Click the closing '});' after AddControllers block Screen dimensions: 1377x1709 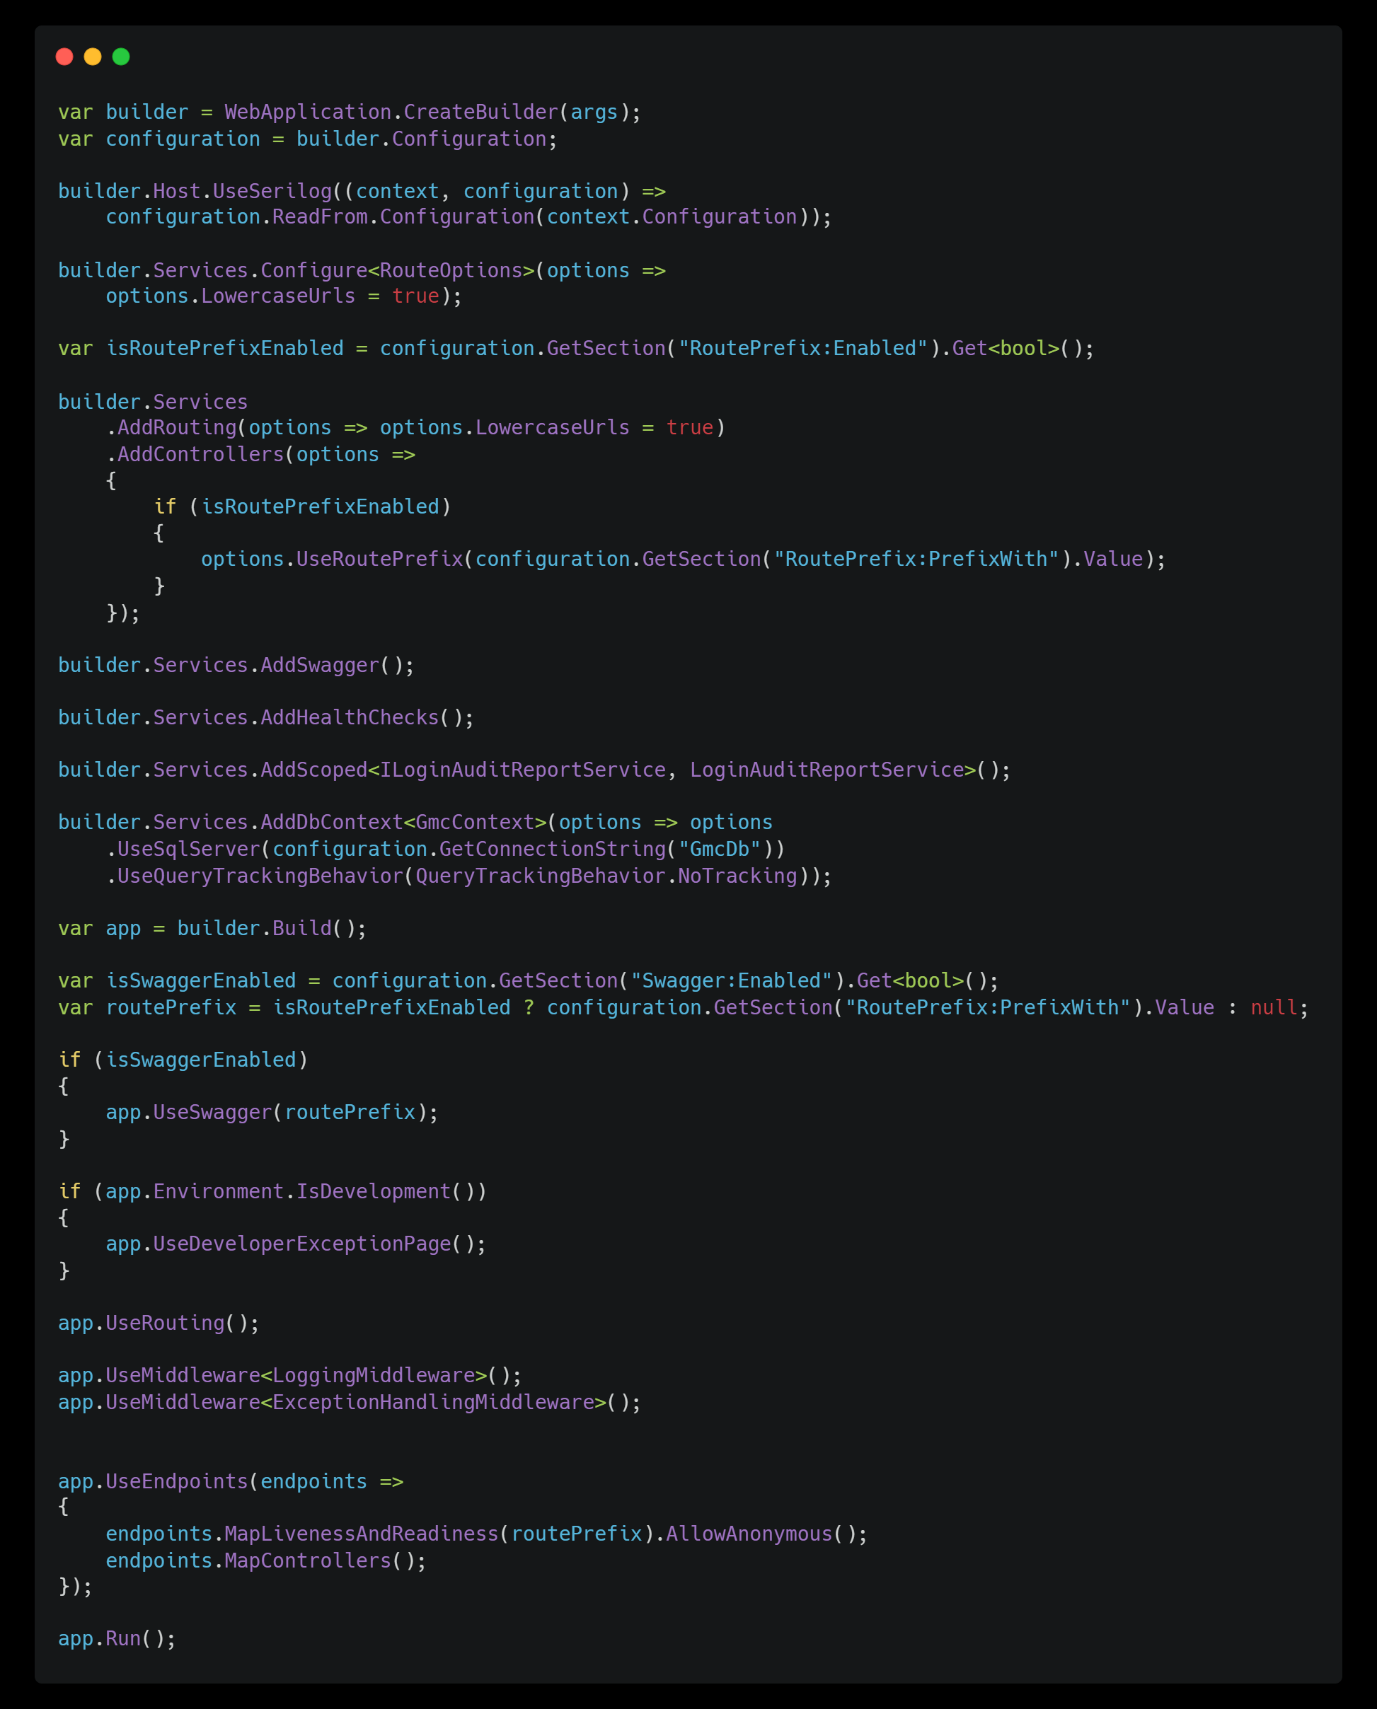click(x=123, y=613)
